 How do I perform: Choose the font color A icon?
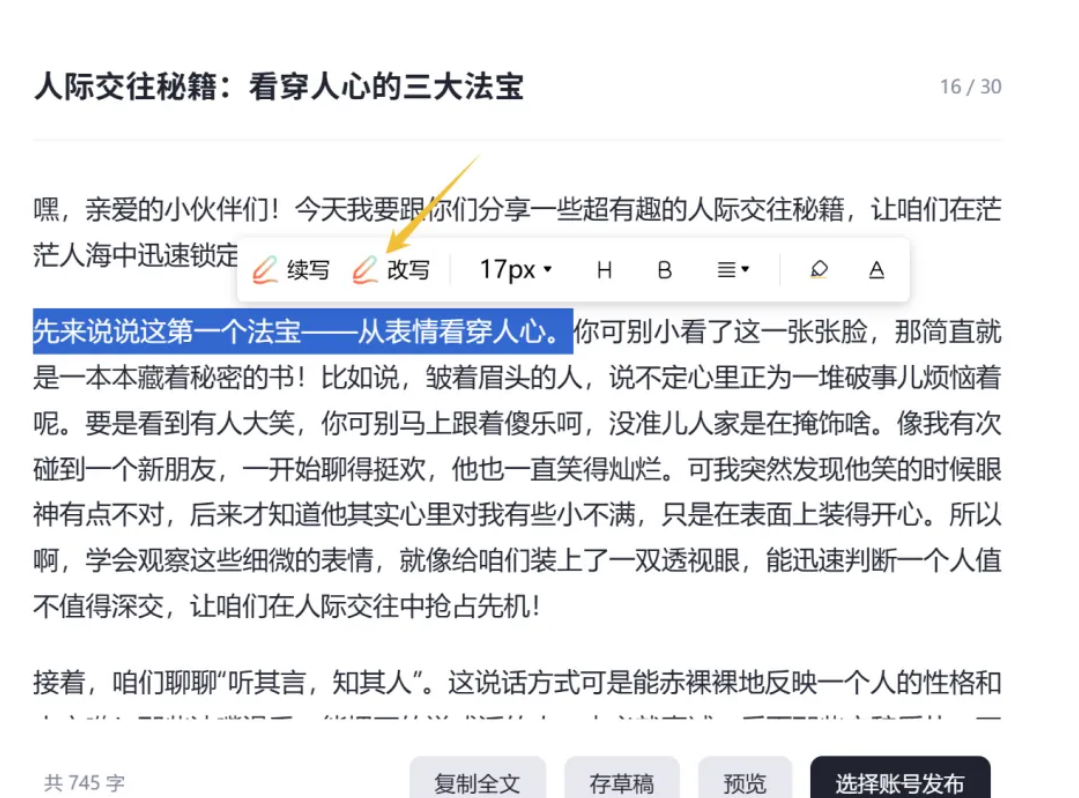(876, 270)
